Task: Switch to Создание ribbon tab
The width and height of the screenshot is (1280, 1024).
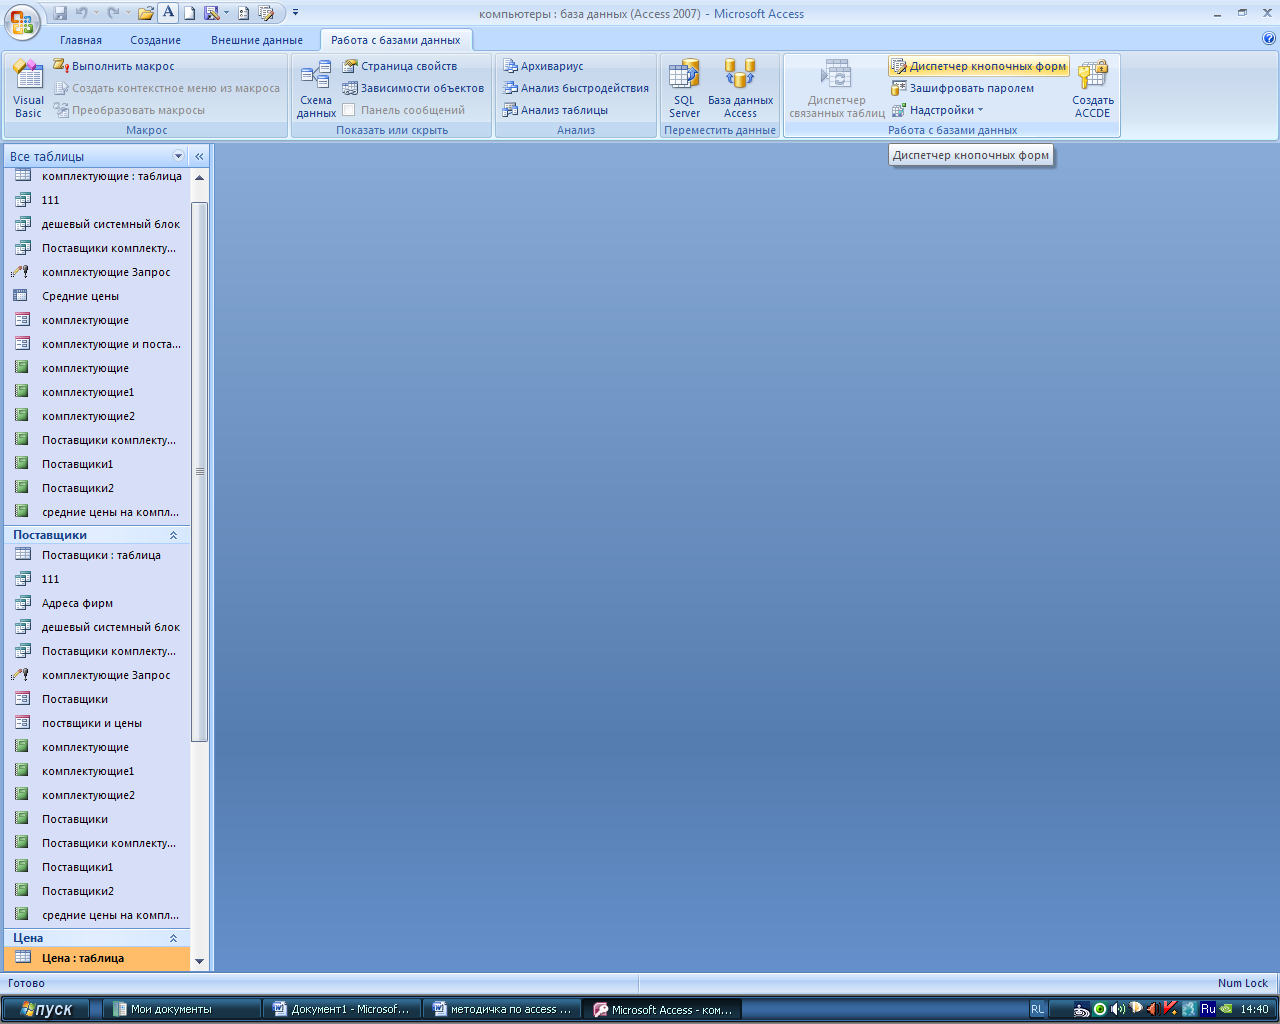Action: click(x=155, y=40)
